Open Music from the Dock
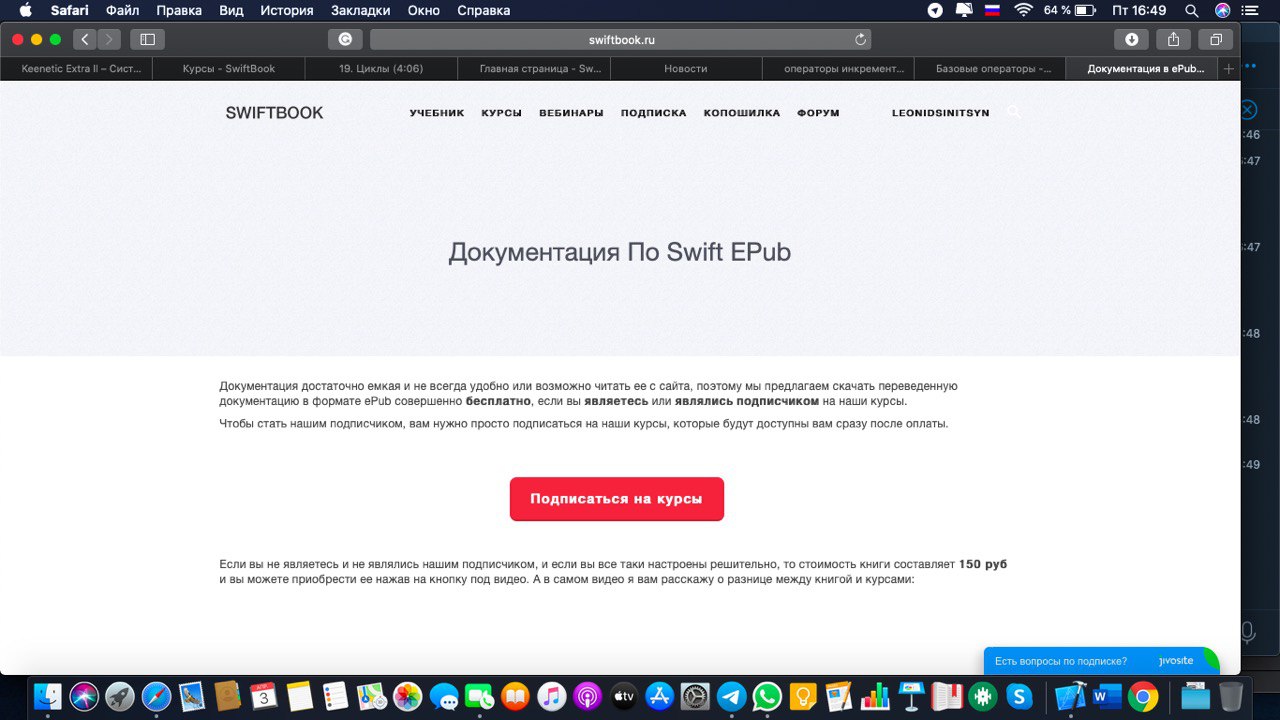The width and height of the screenshot is (1280, 720). pos(552,695)
